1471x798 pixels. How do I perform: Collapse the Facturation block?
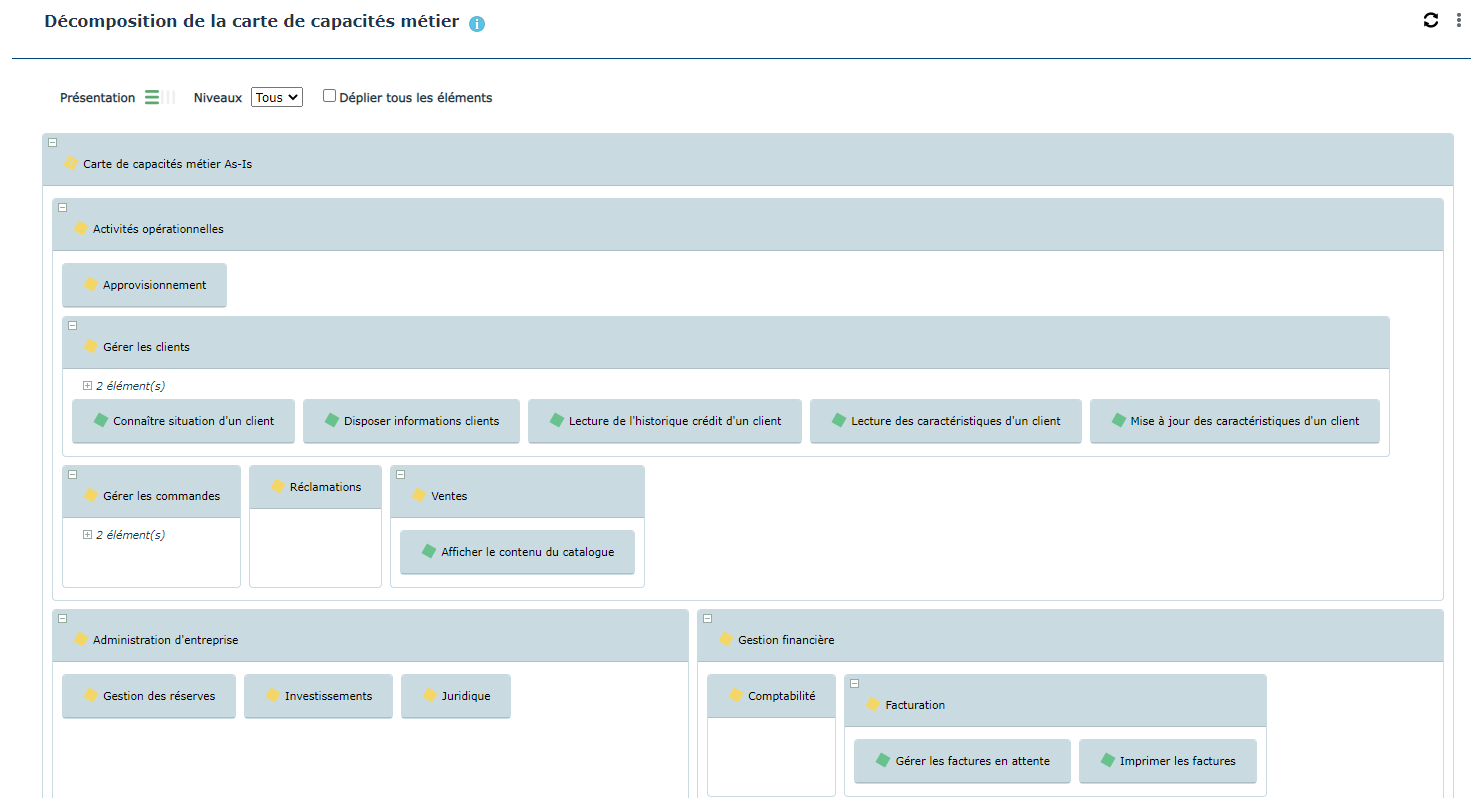[x=855, y=684]
